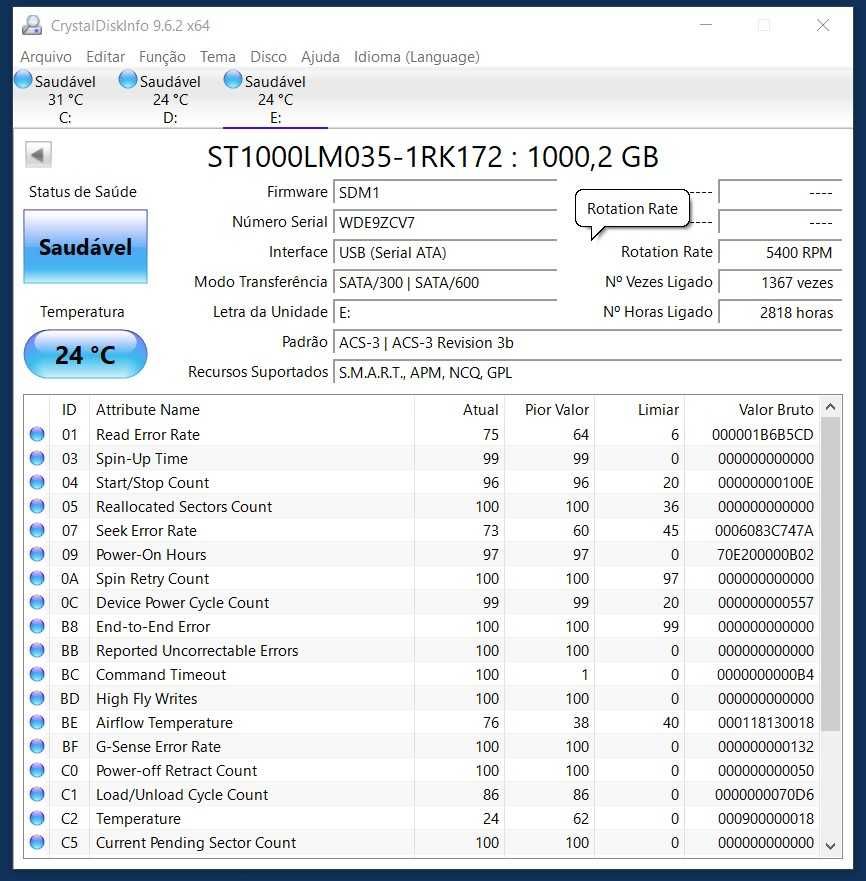Image resolution: width=866 pixels, height=881 pixels.
Task: Click status orb for Device Power Cycle Count
Action: click(37, 602)
